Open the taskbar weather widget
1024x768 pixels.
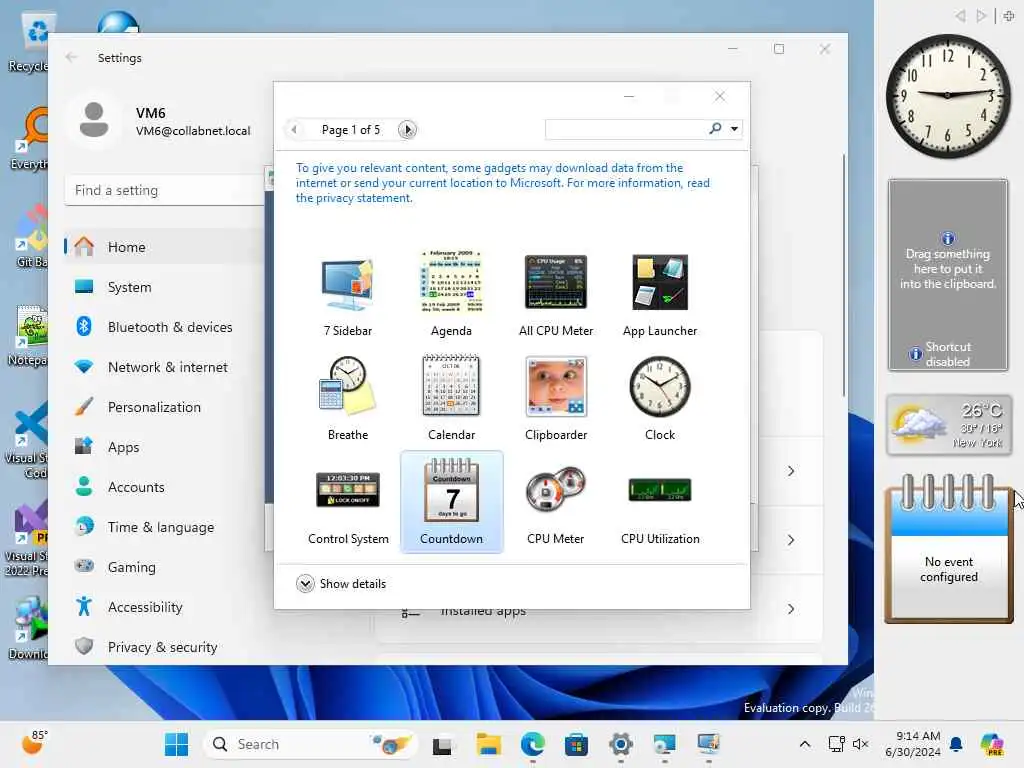33,743
